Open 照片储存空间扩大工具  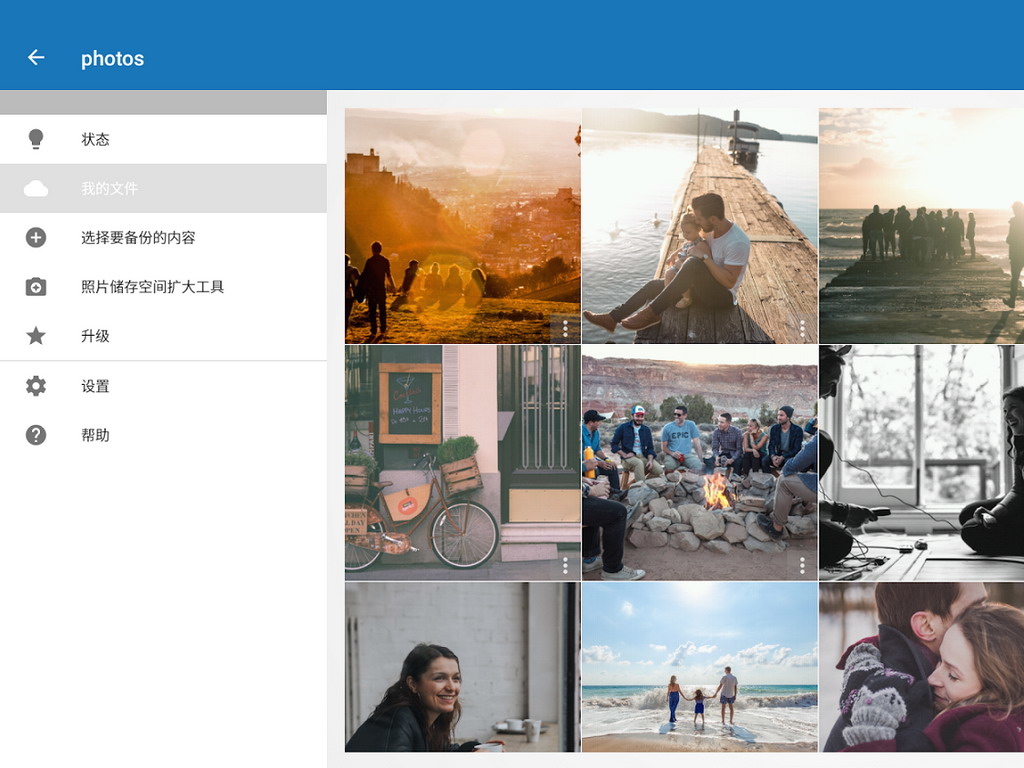pyautogui.click(x=163, y=287)
